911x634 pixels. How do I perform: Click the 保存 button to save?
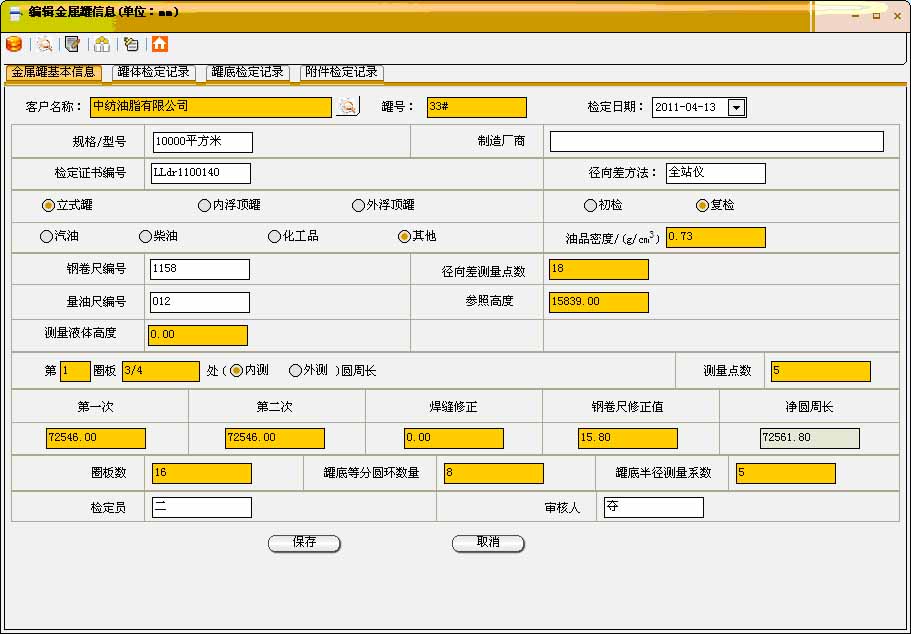click(304, 543)
